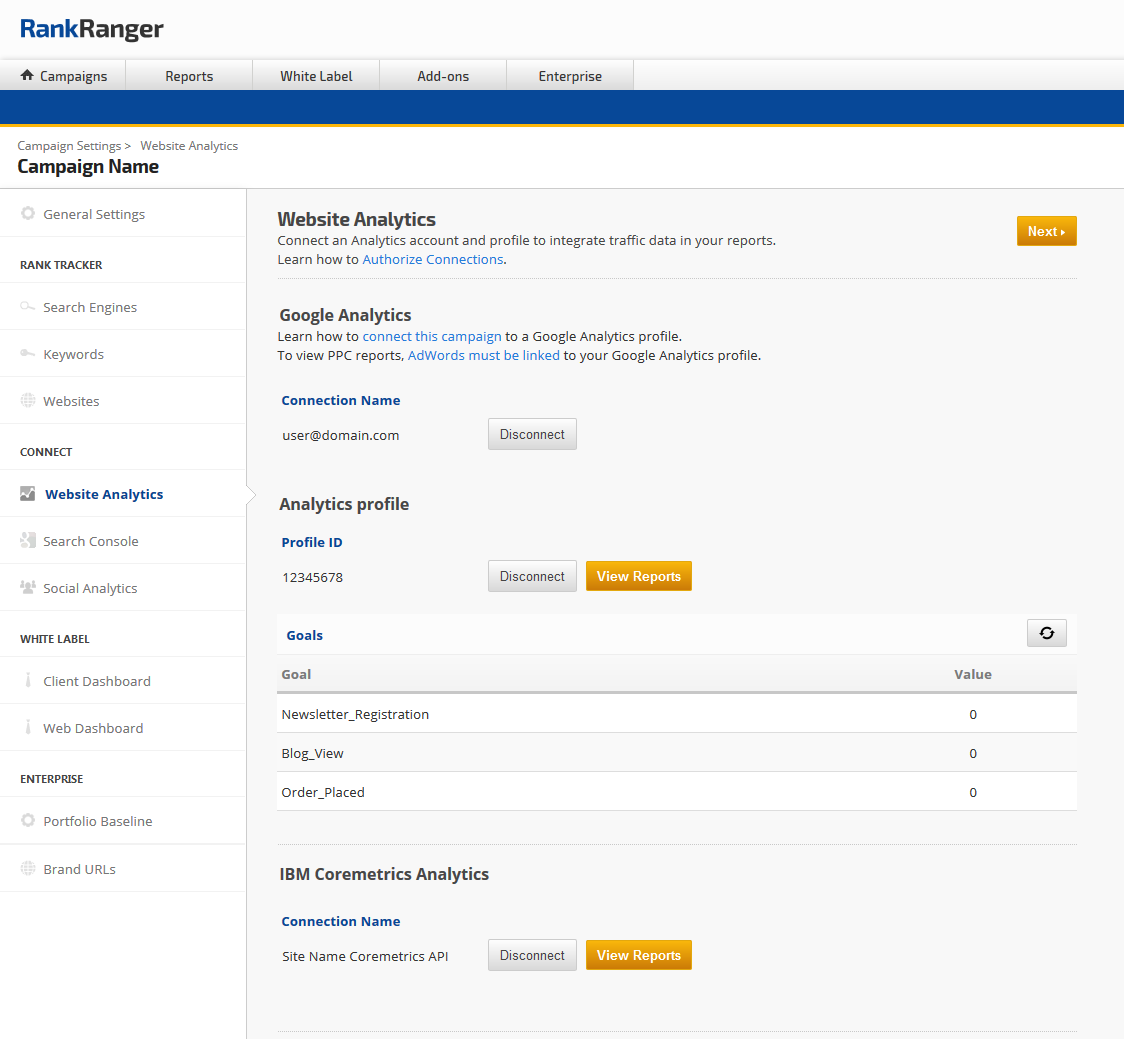
Task: Open the Enterprise tab
Action: [570, 76]
